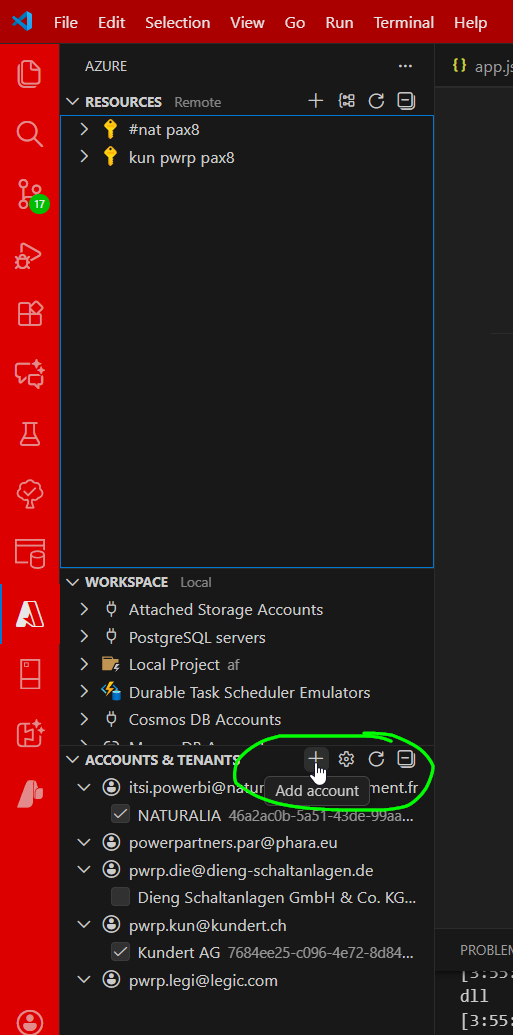
Task: Open the faded Azure-style icon below sparkle document
Action: [29, 793]
